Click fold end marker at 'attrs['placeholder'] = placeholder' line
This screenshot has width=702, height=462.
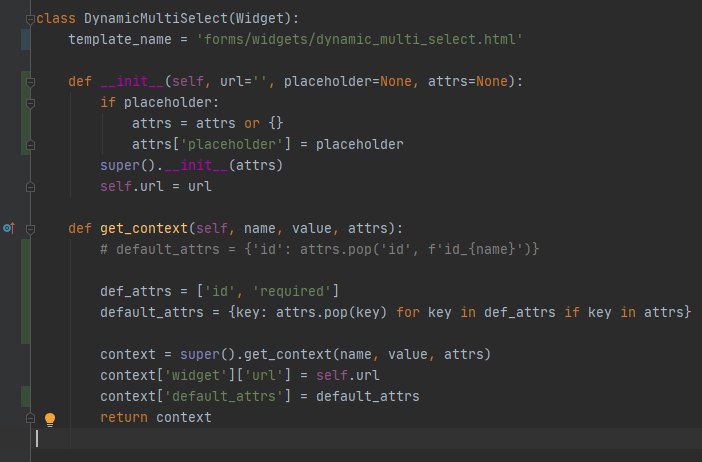[x=30, y=145]
